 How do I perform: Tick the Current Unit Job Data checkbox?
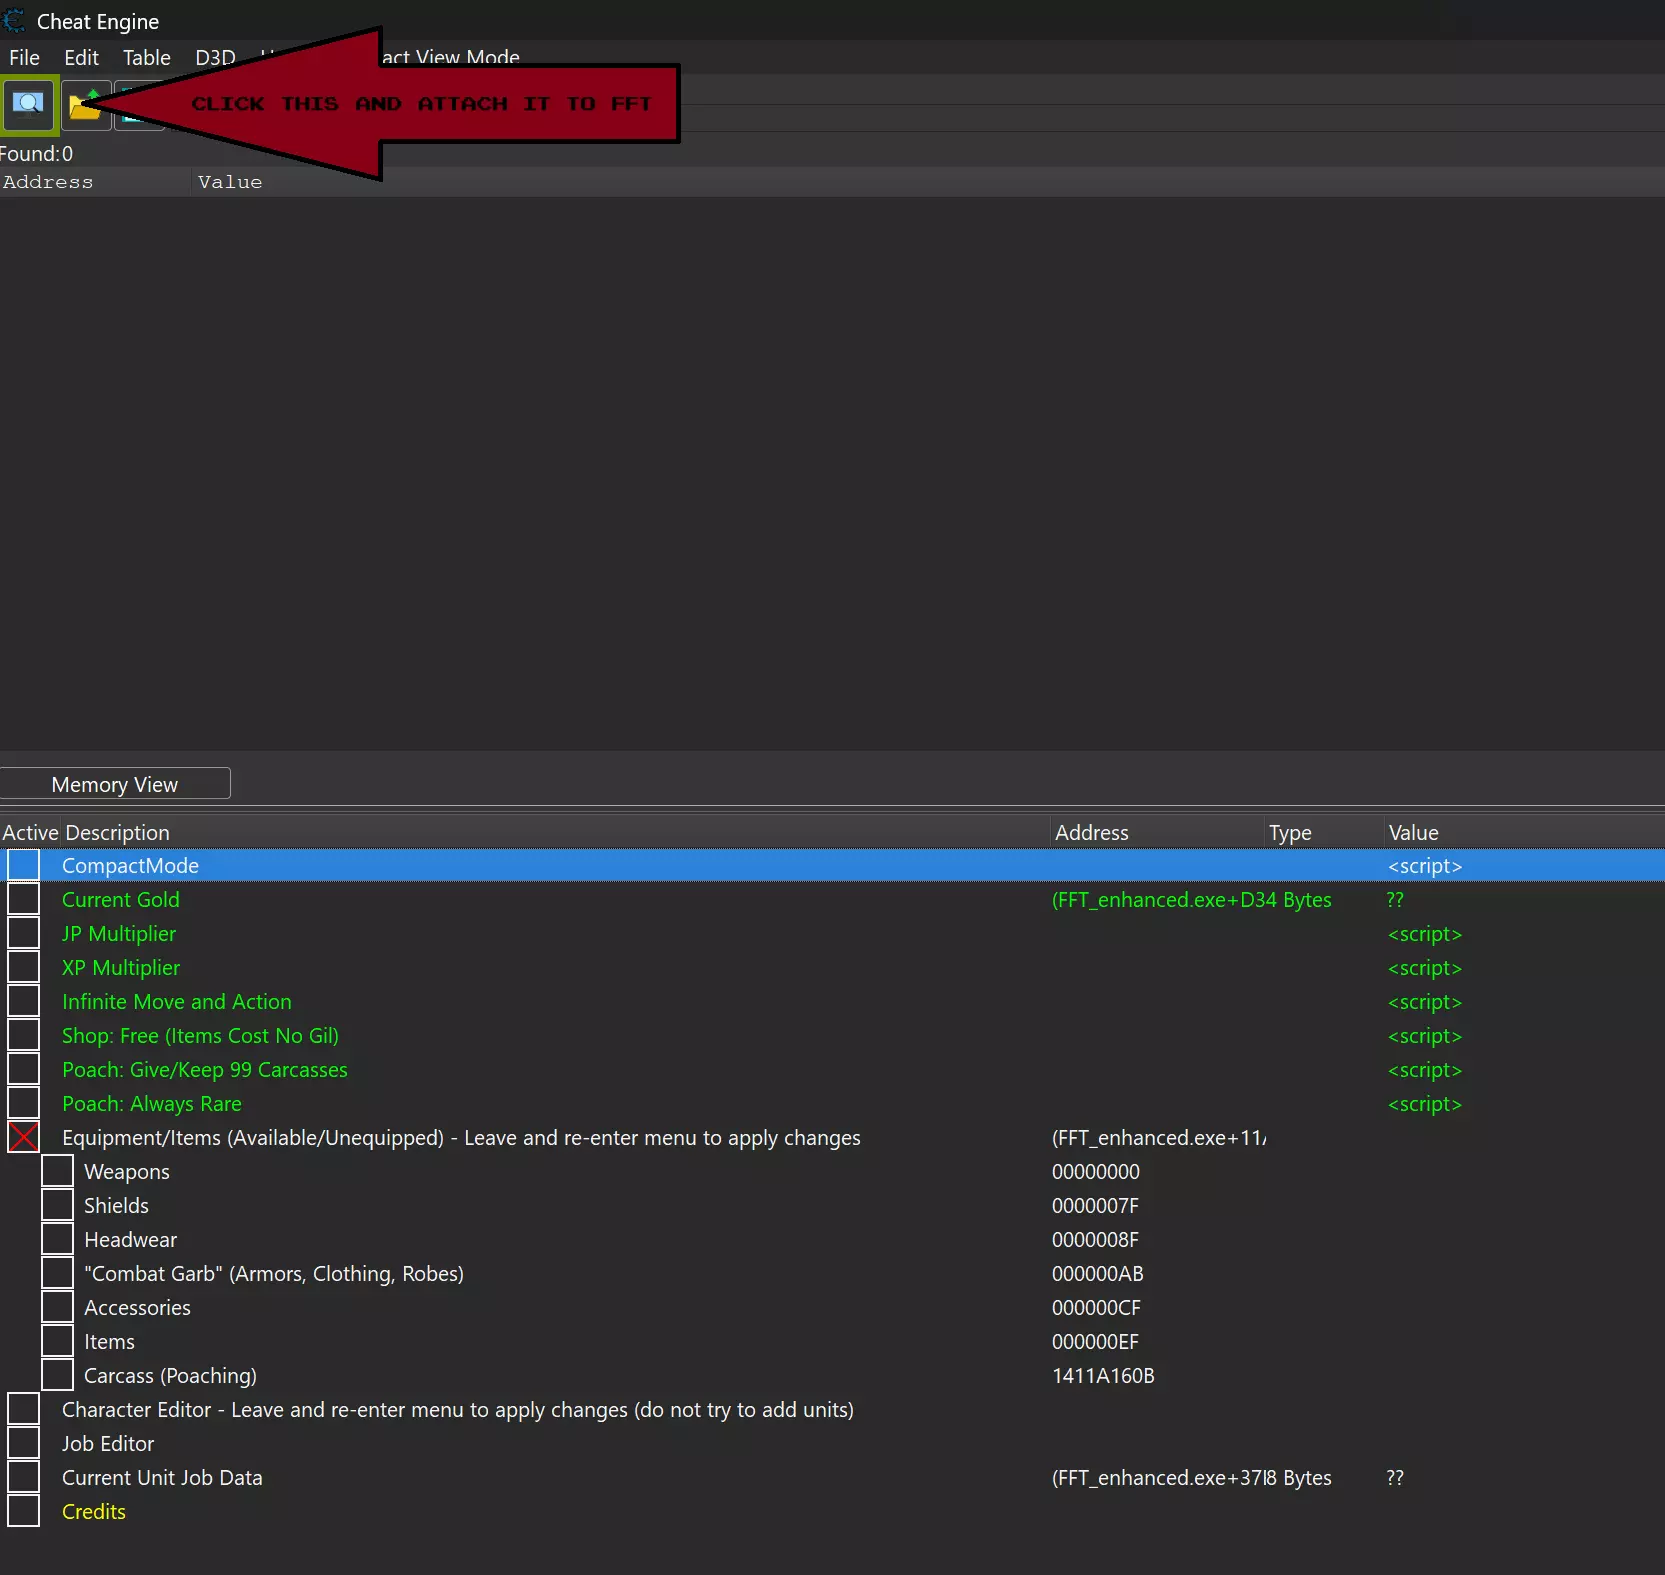pos(23,1477)
